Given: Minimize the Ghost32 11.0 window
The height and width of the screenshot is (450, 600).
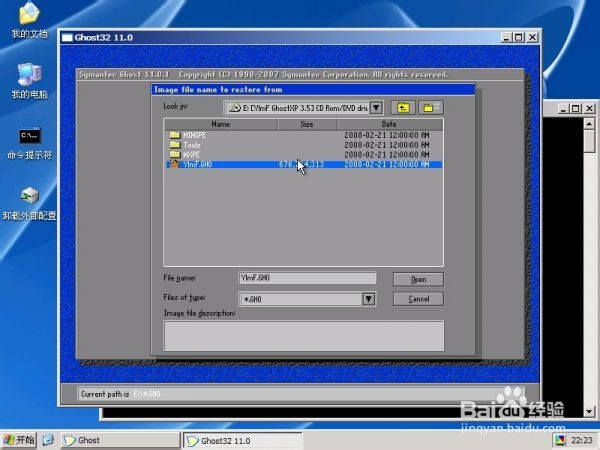Looking at the screenshot, I should (x=507, y=38).
